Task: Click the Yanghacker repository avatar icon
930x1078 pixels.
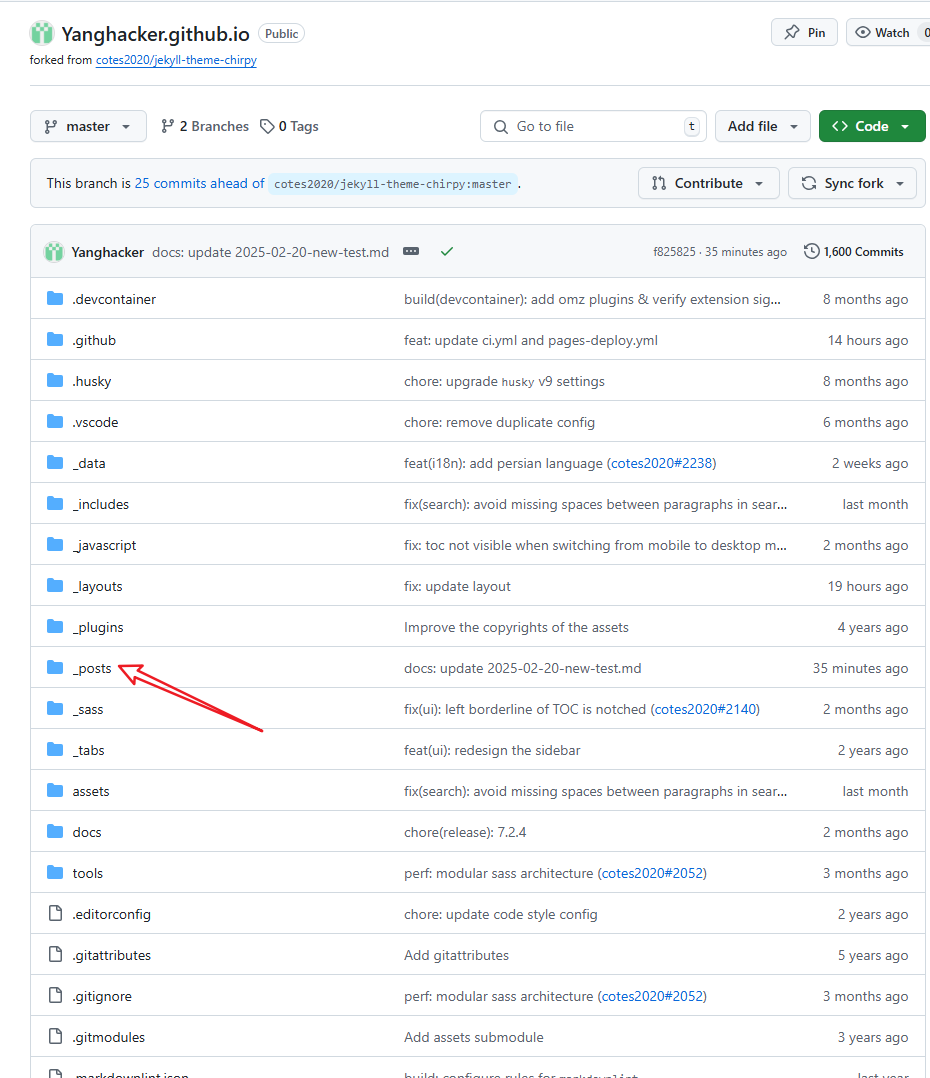Action: pyautogui.click(x=42, y=33)
